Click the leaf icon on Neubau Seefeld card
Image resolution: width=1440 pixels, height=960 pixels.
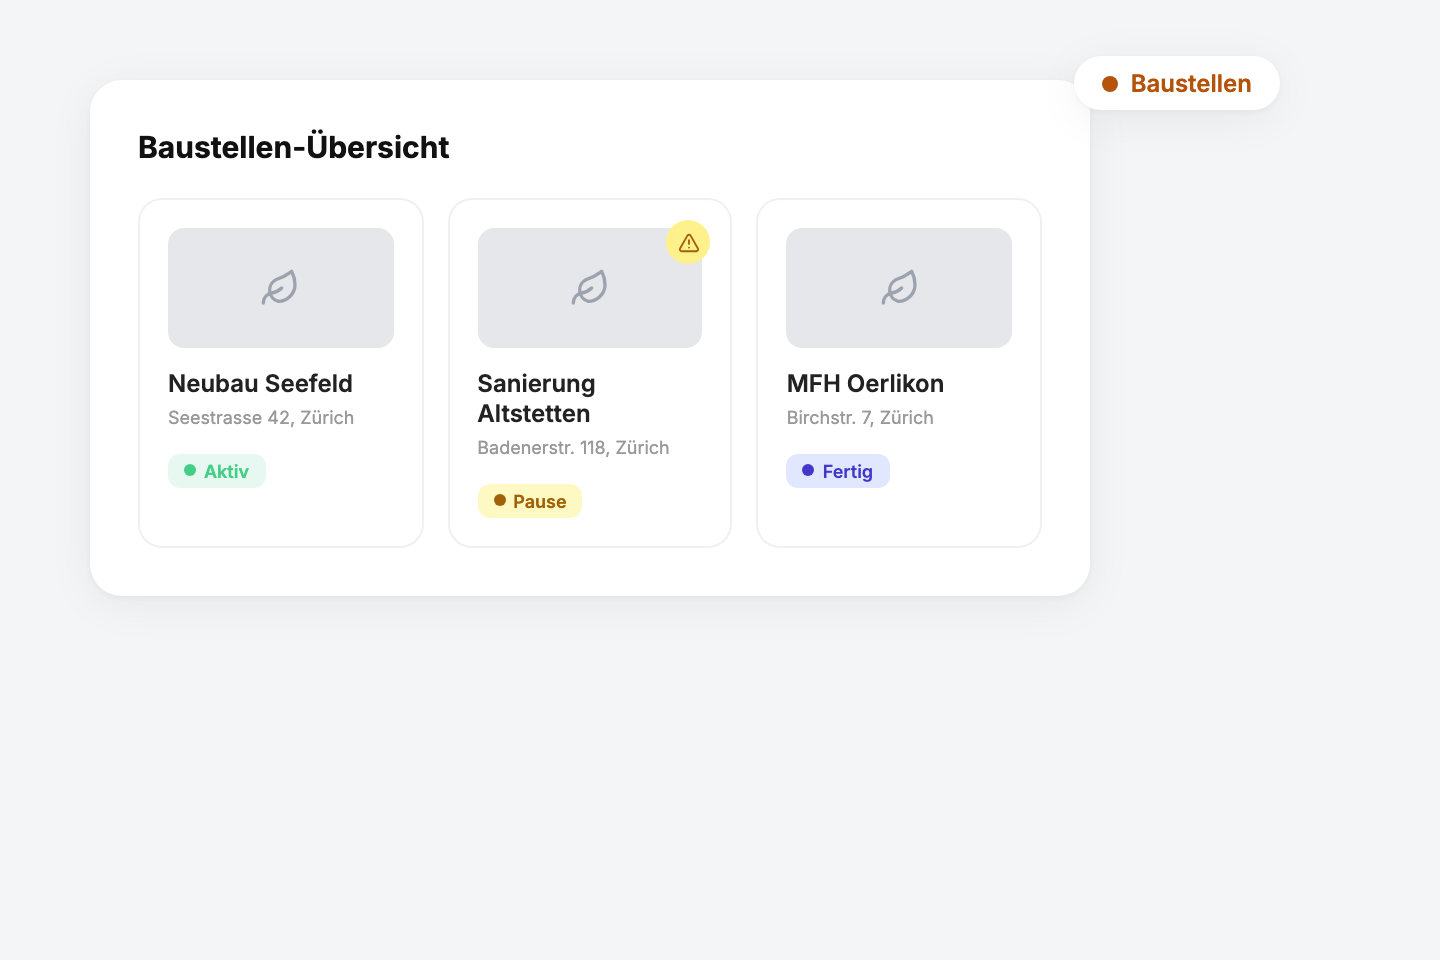click(280, 288)
